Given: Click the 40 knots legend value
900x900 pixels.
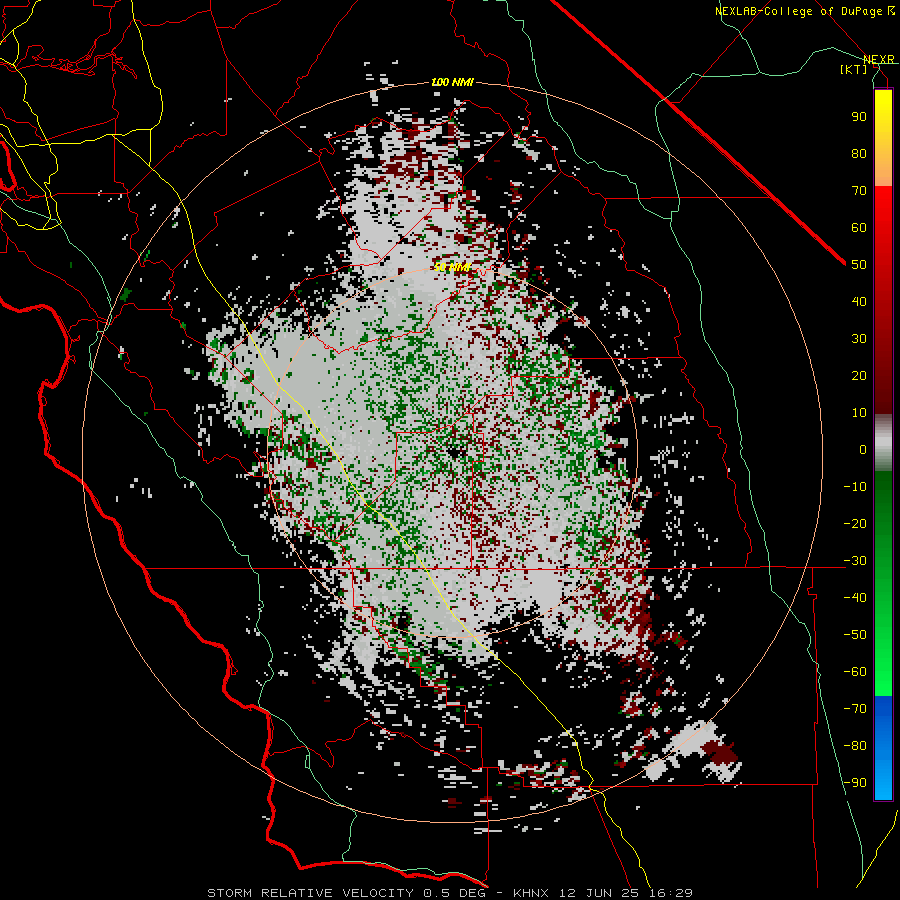Looking at the screenshot, I should [859, 301].
